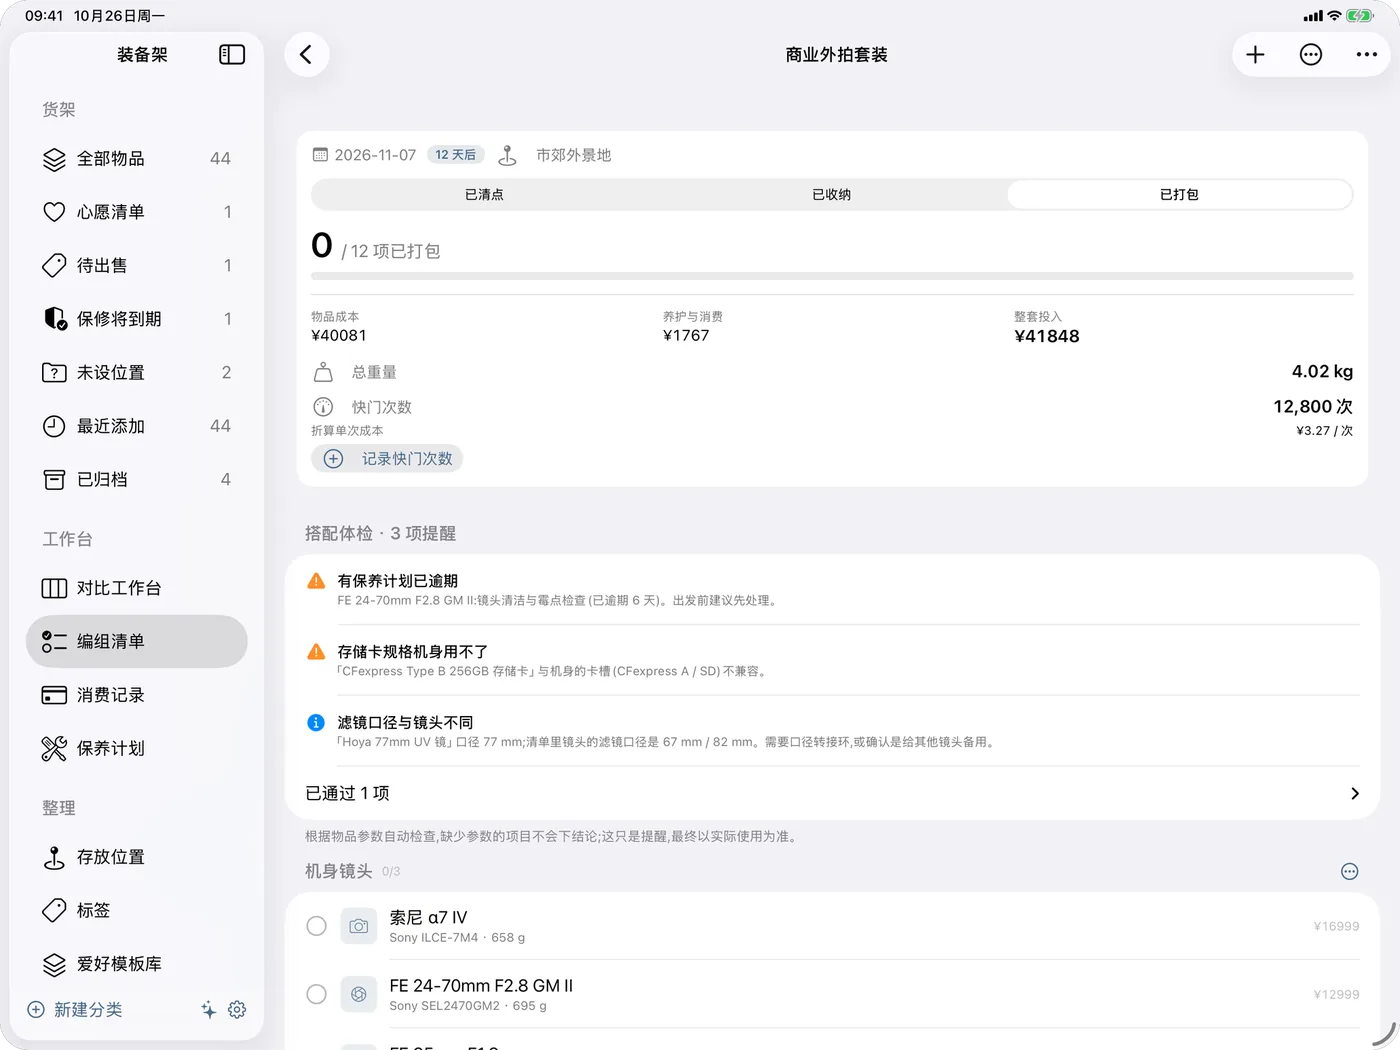Click the 商业外拍套装 page title
1400x1050 pixels.
coord(836,55)
